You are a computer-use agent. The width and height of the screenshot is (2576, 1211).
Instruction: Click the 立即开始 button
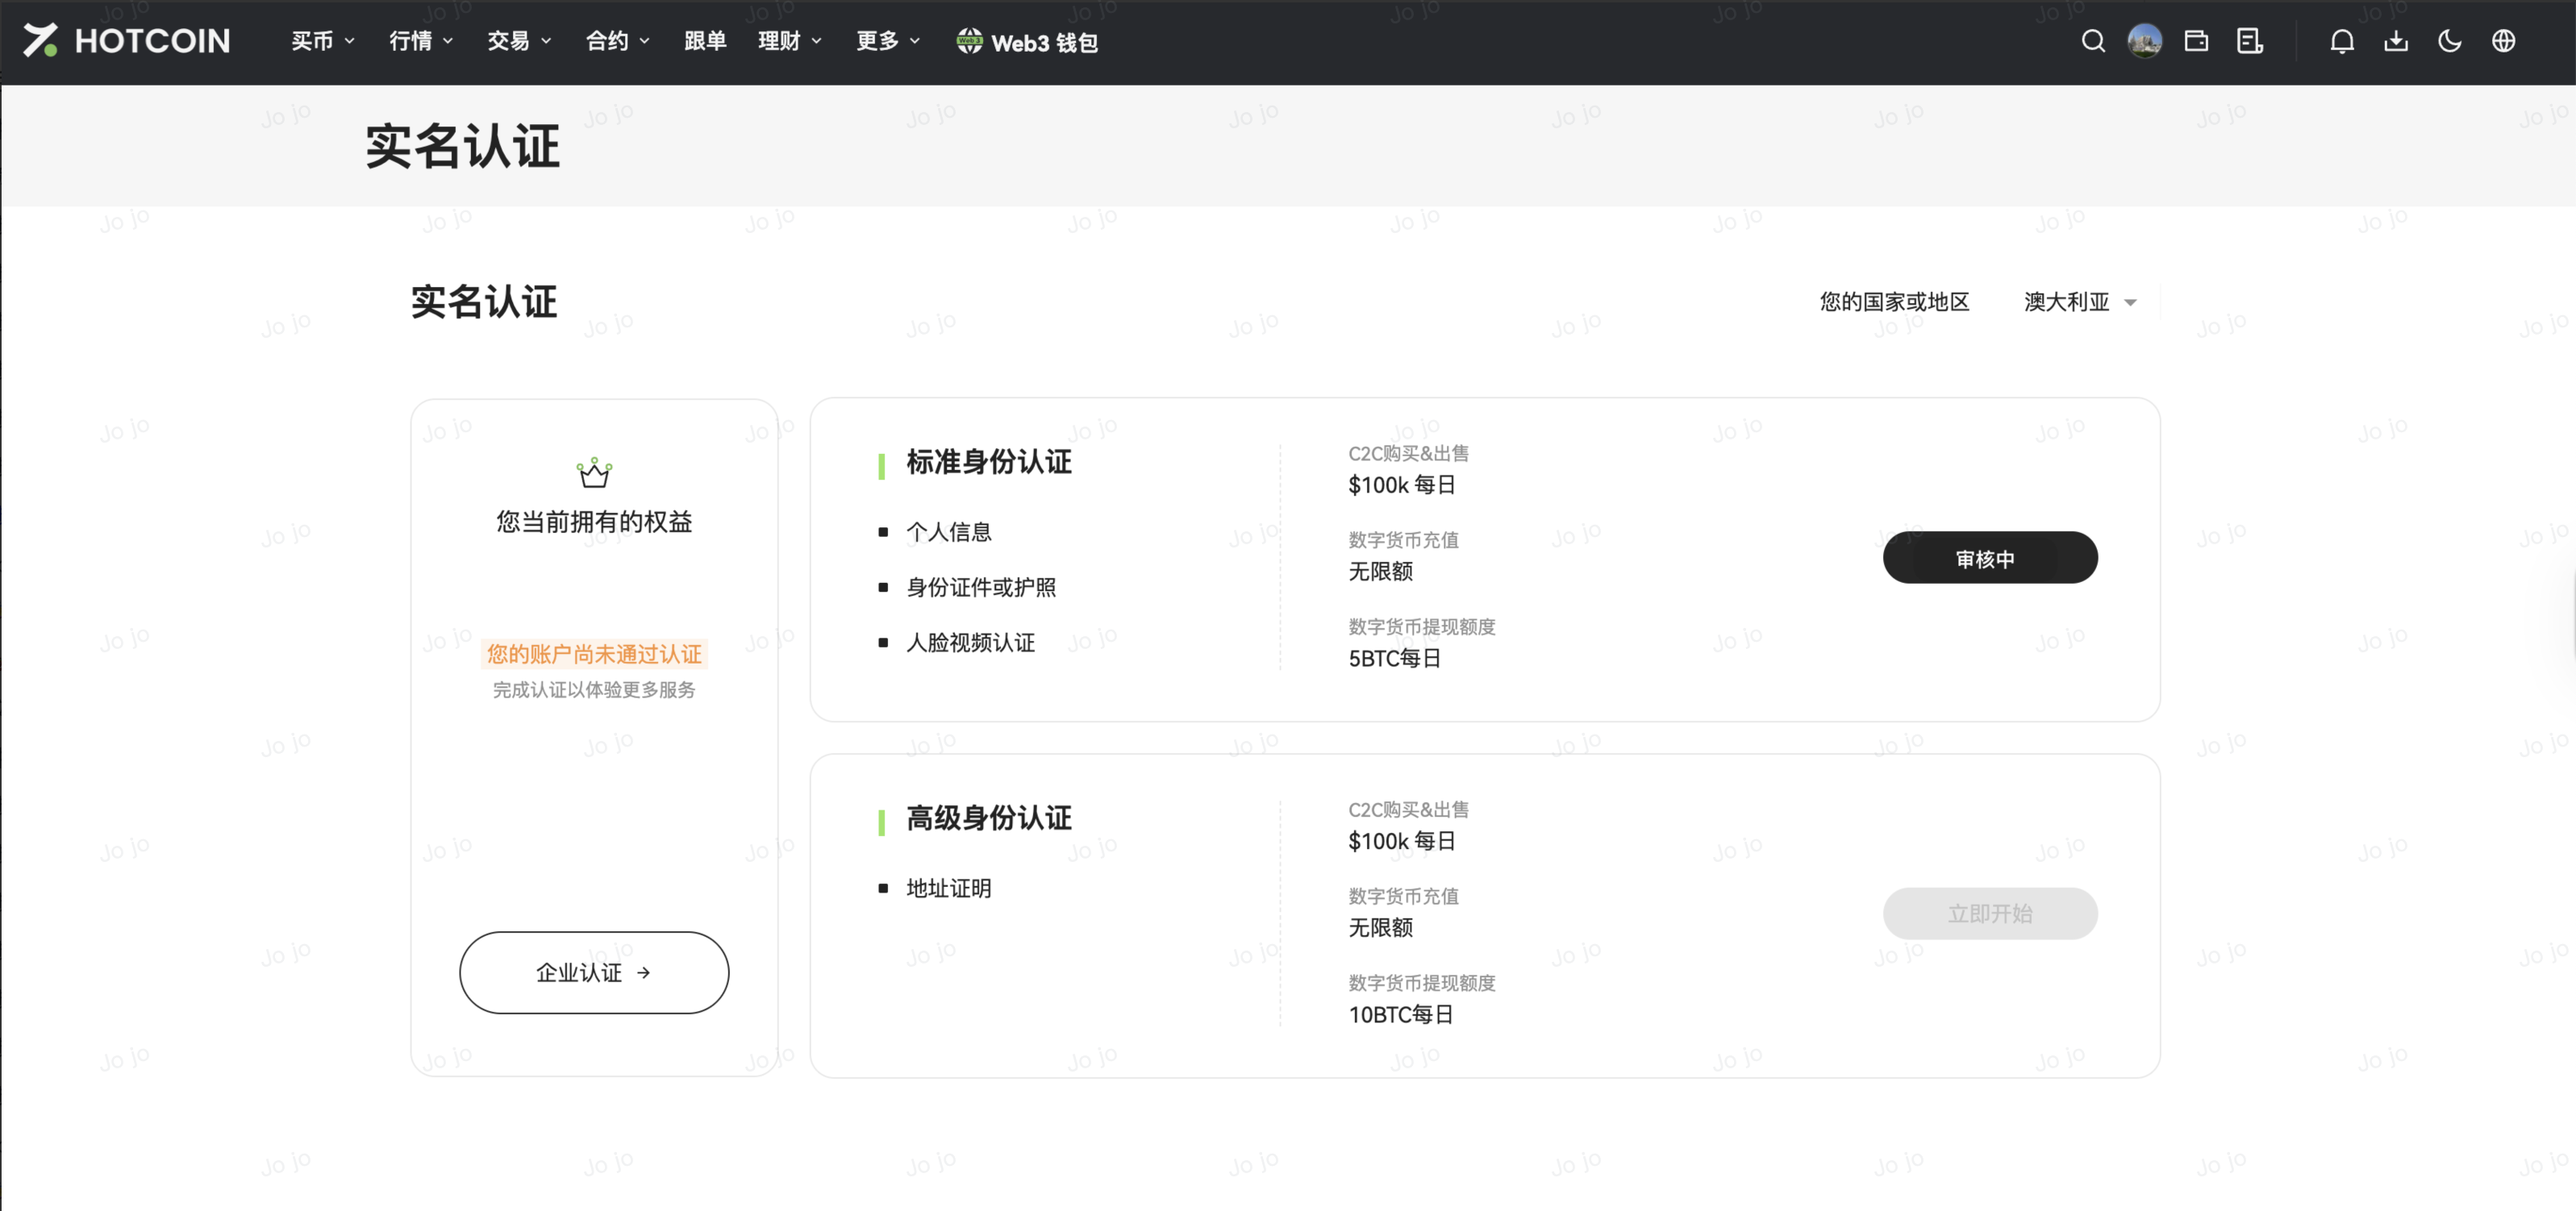[1989, 913]
